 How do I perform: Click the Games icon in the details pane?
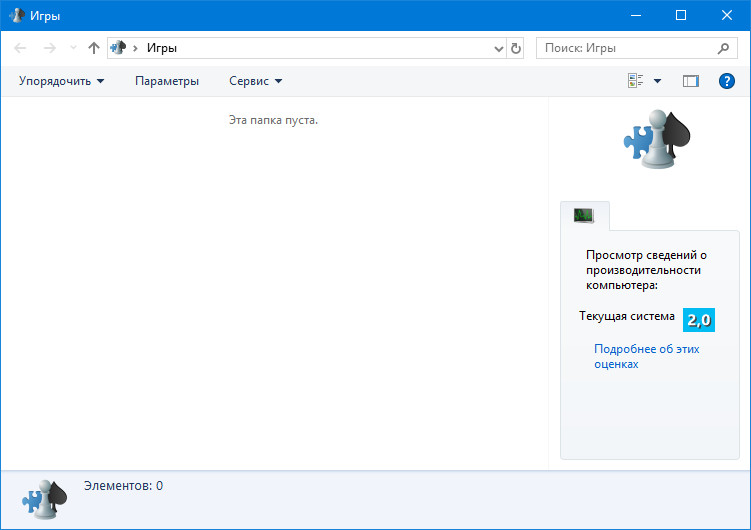[45, 499]
